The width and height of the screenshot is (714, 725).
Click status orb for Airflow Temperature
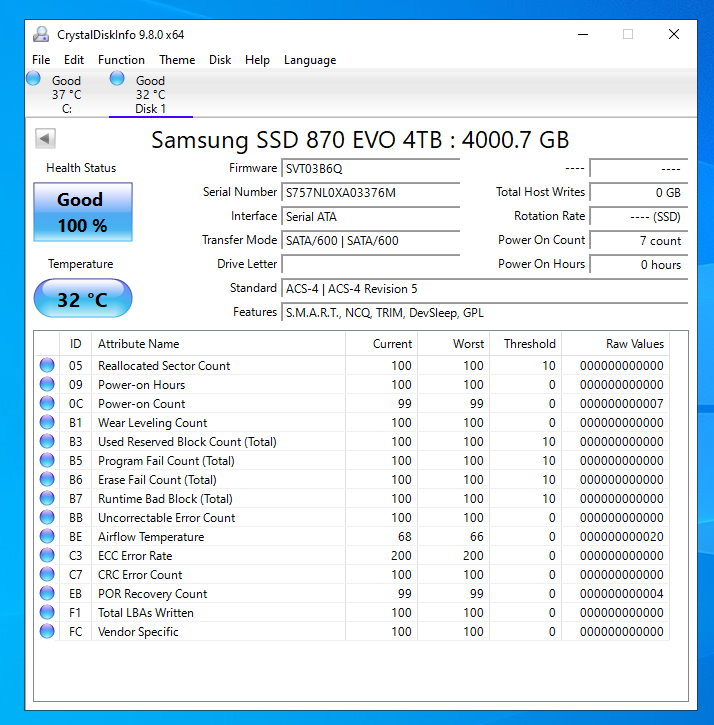click(47, 536)
